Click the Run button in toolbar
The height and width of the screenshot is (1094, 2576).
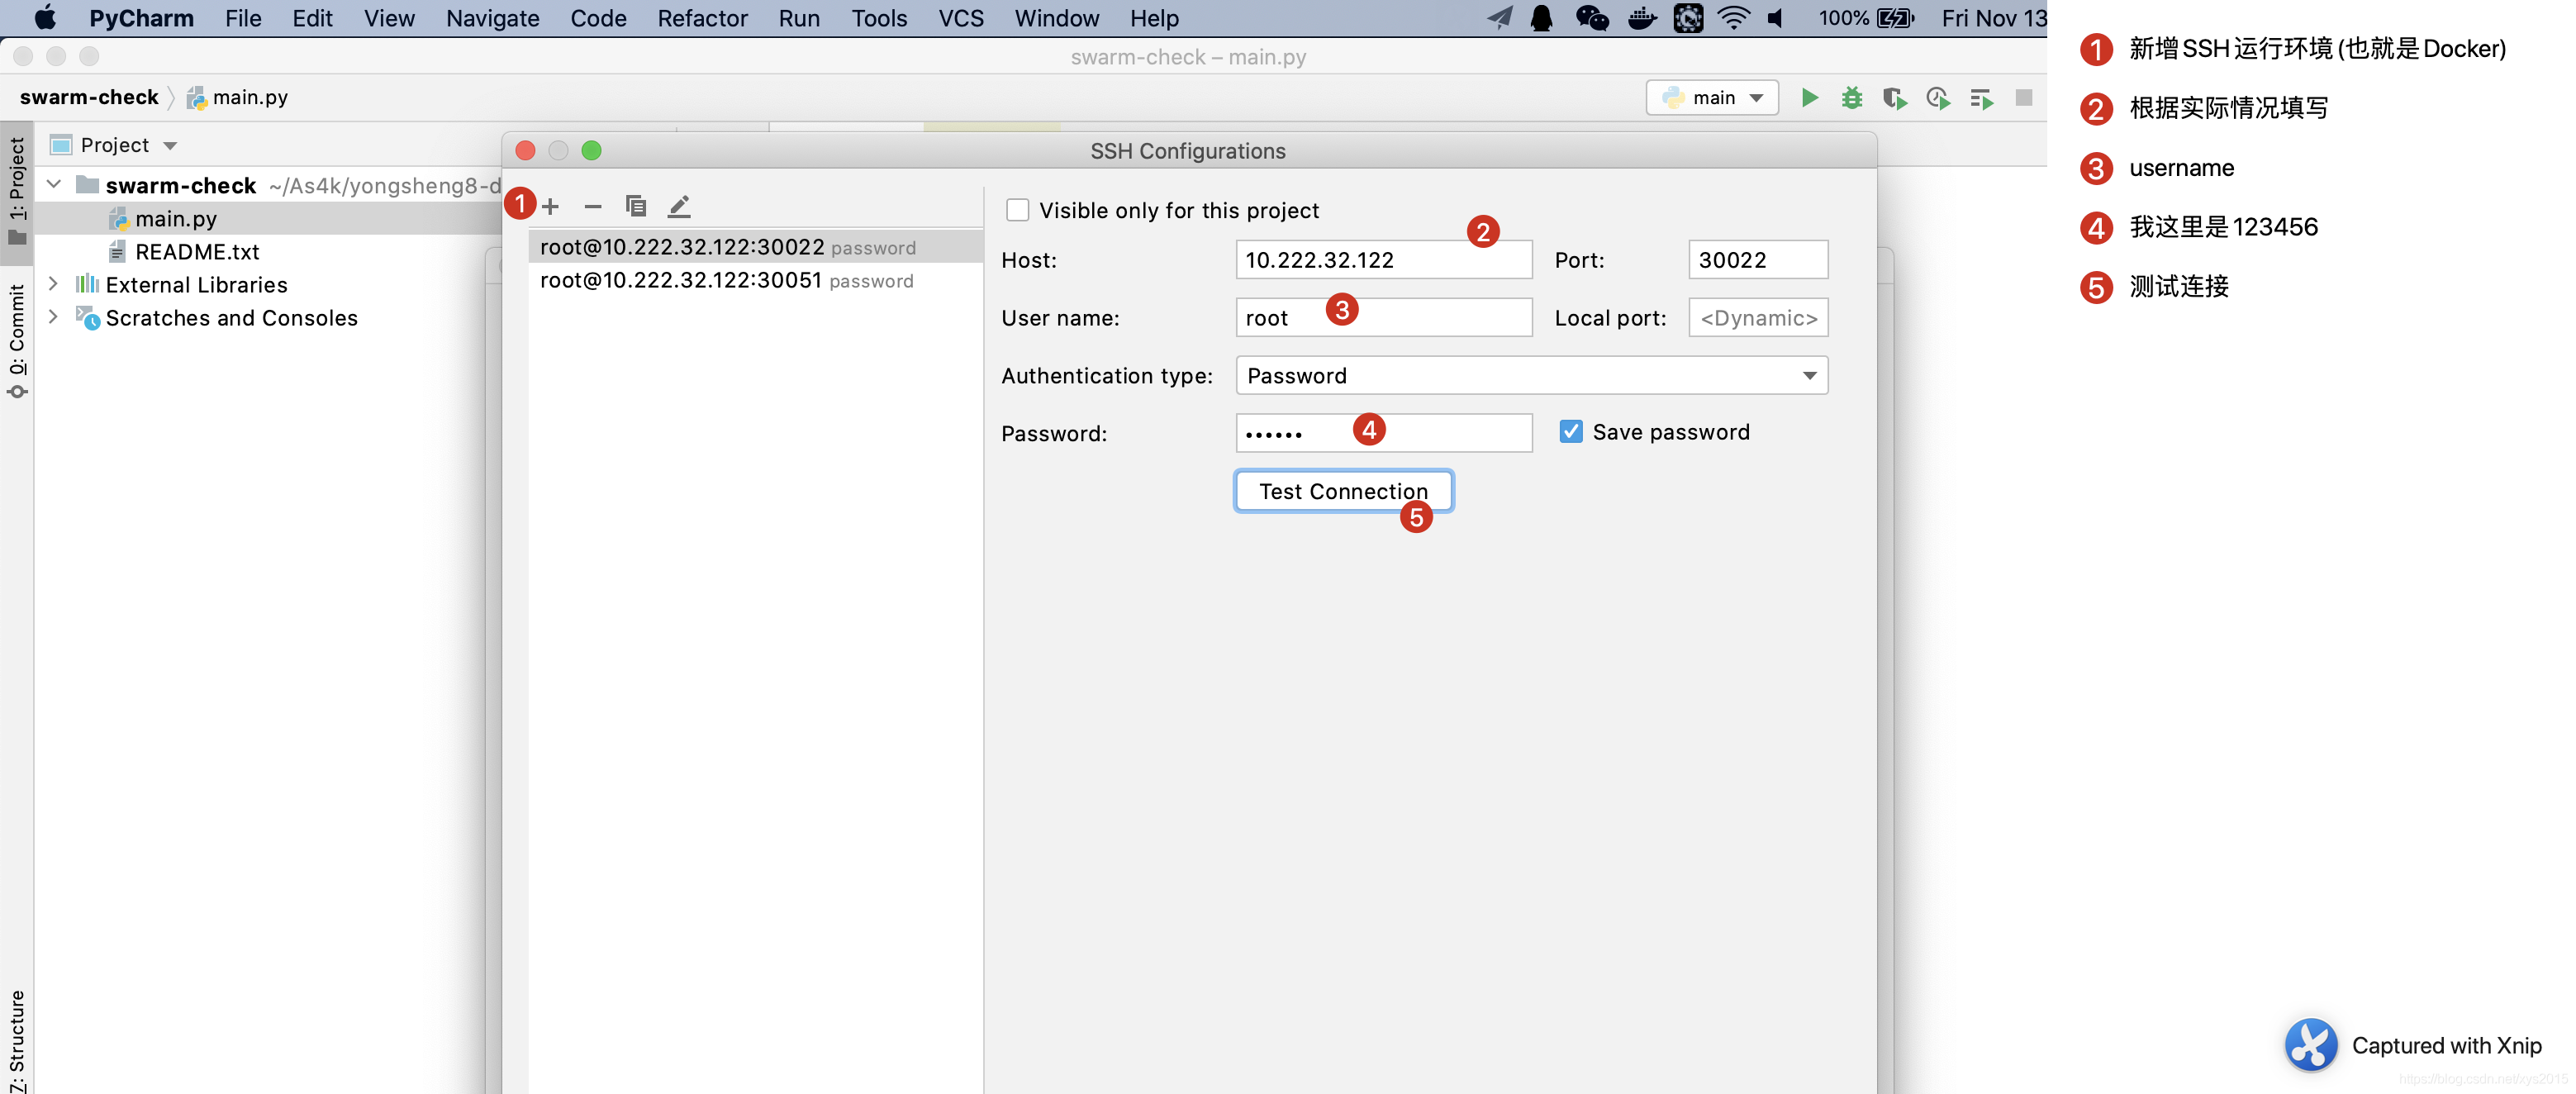(x=1808, y=97)
